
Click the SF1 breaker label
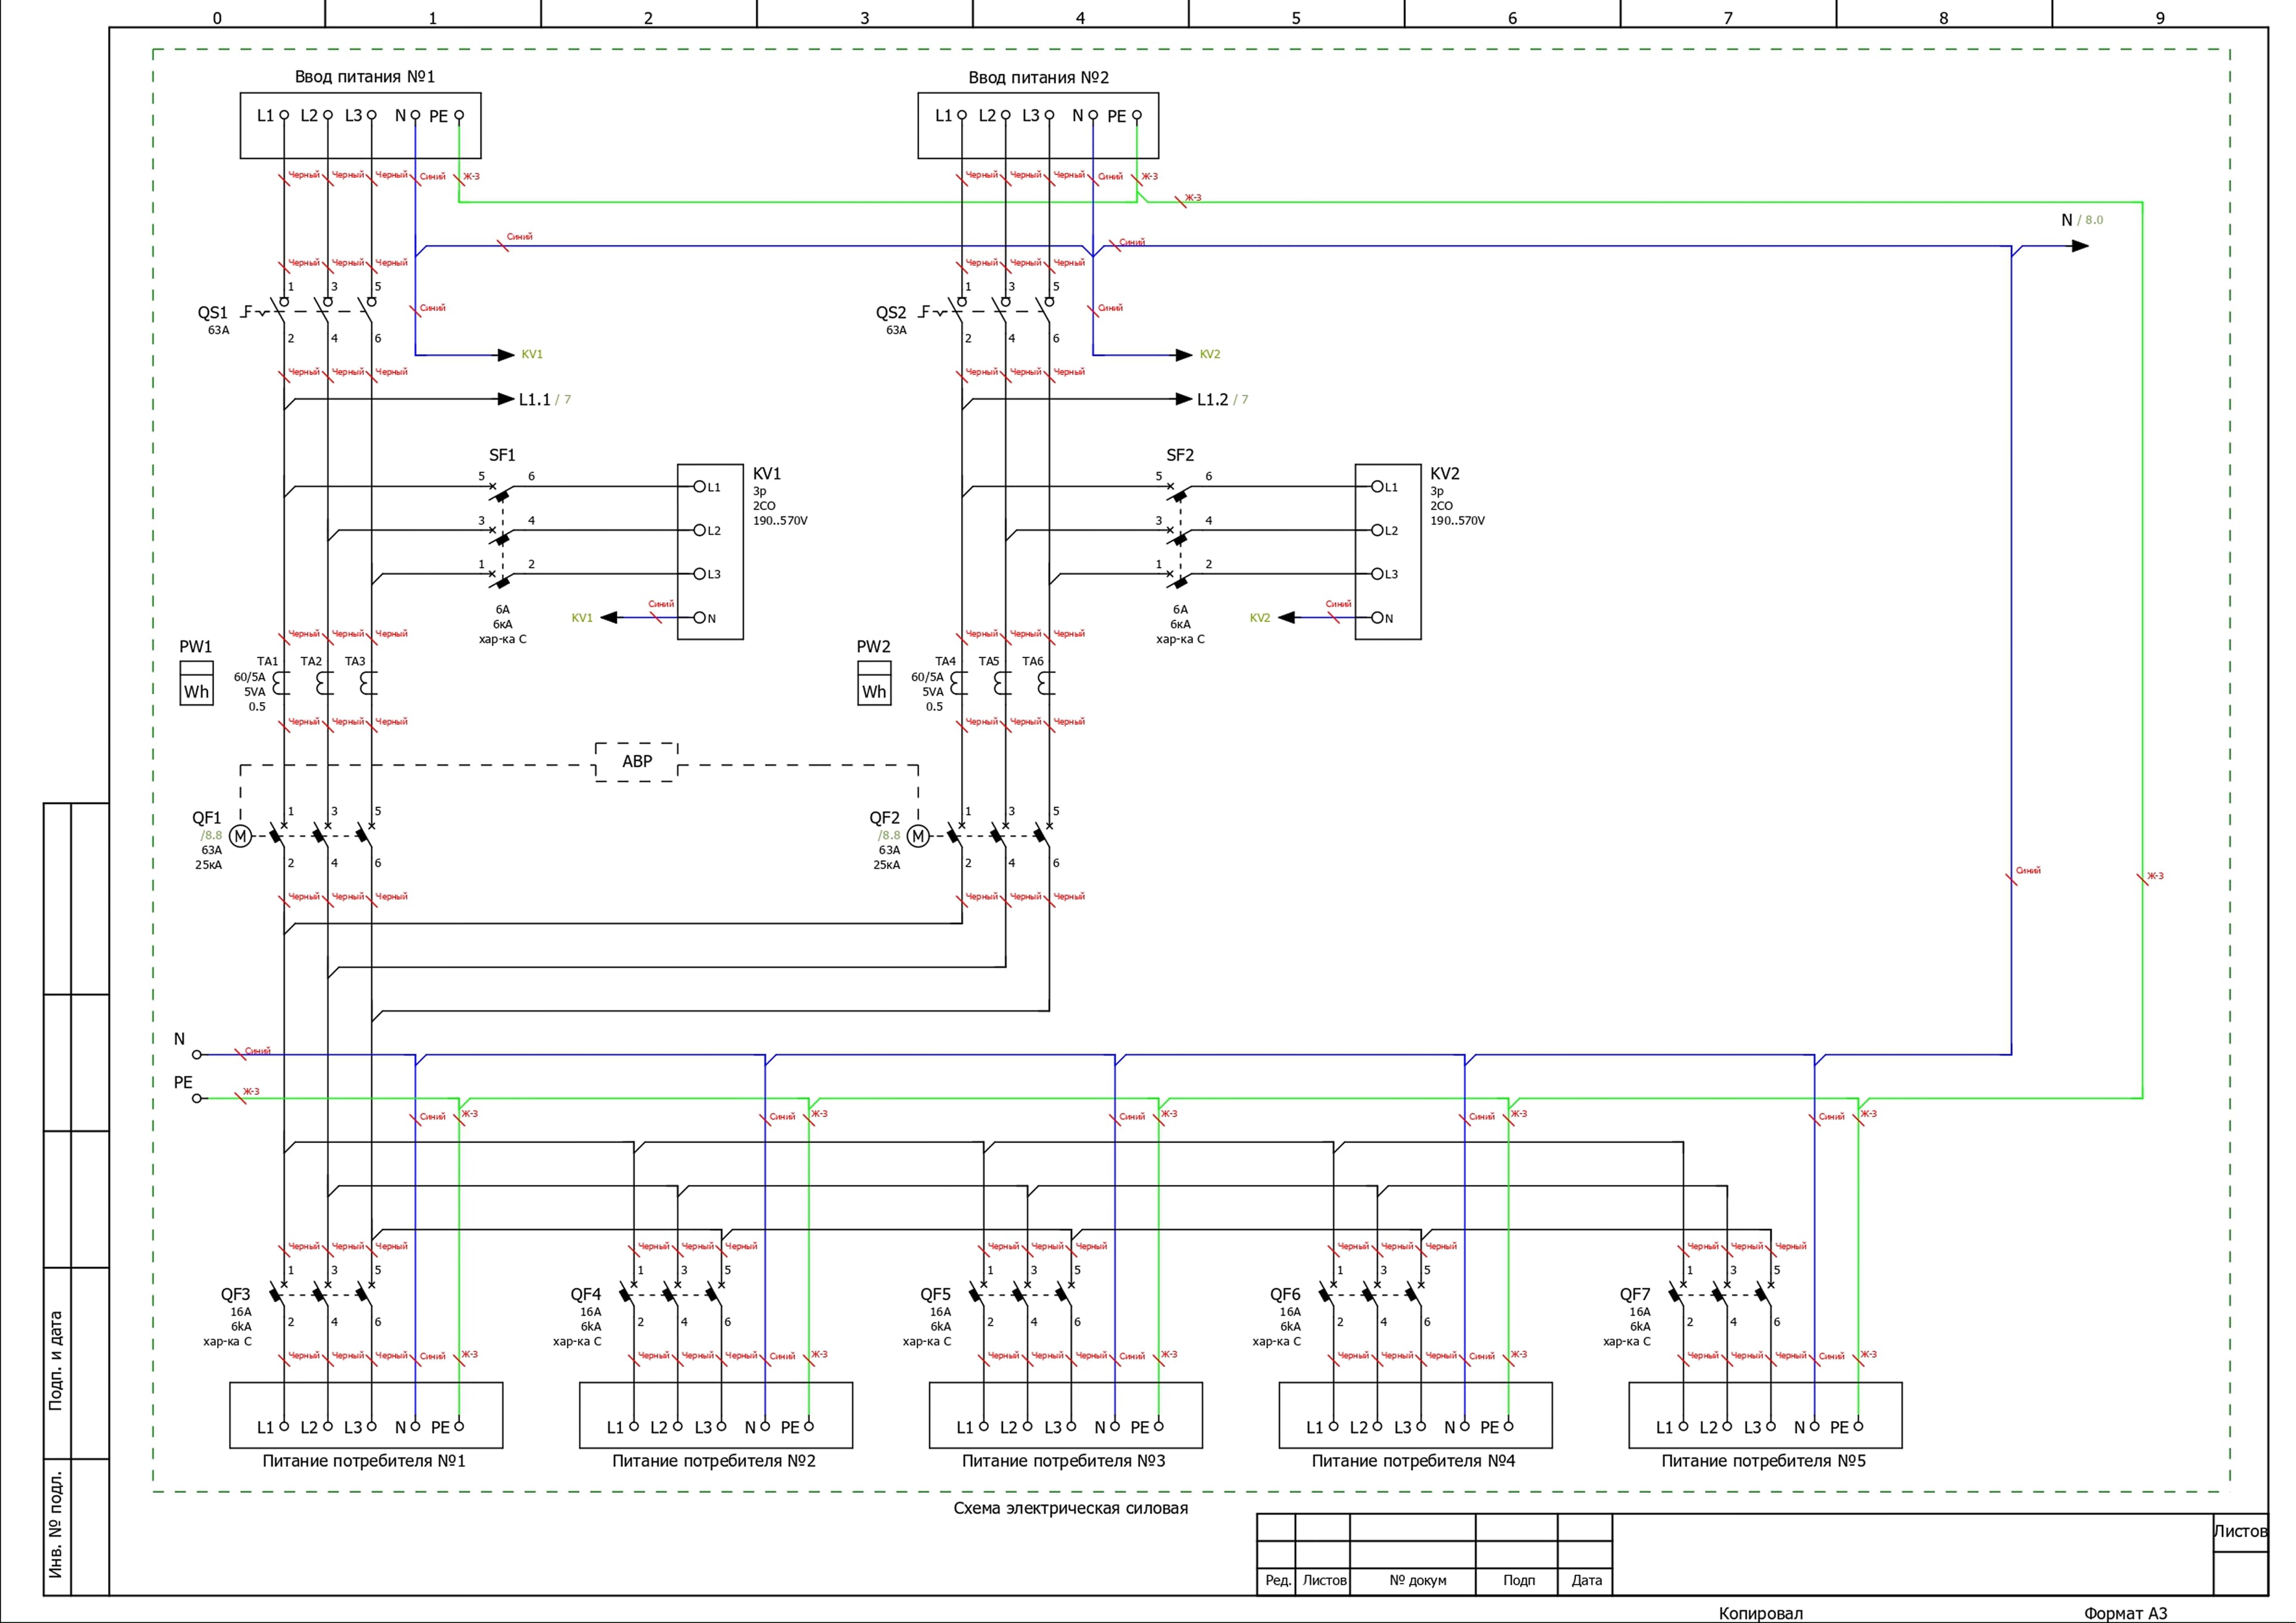(502, 455)
